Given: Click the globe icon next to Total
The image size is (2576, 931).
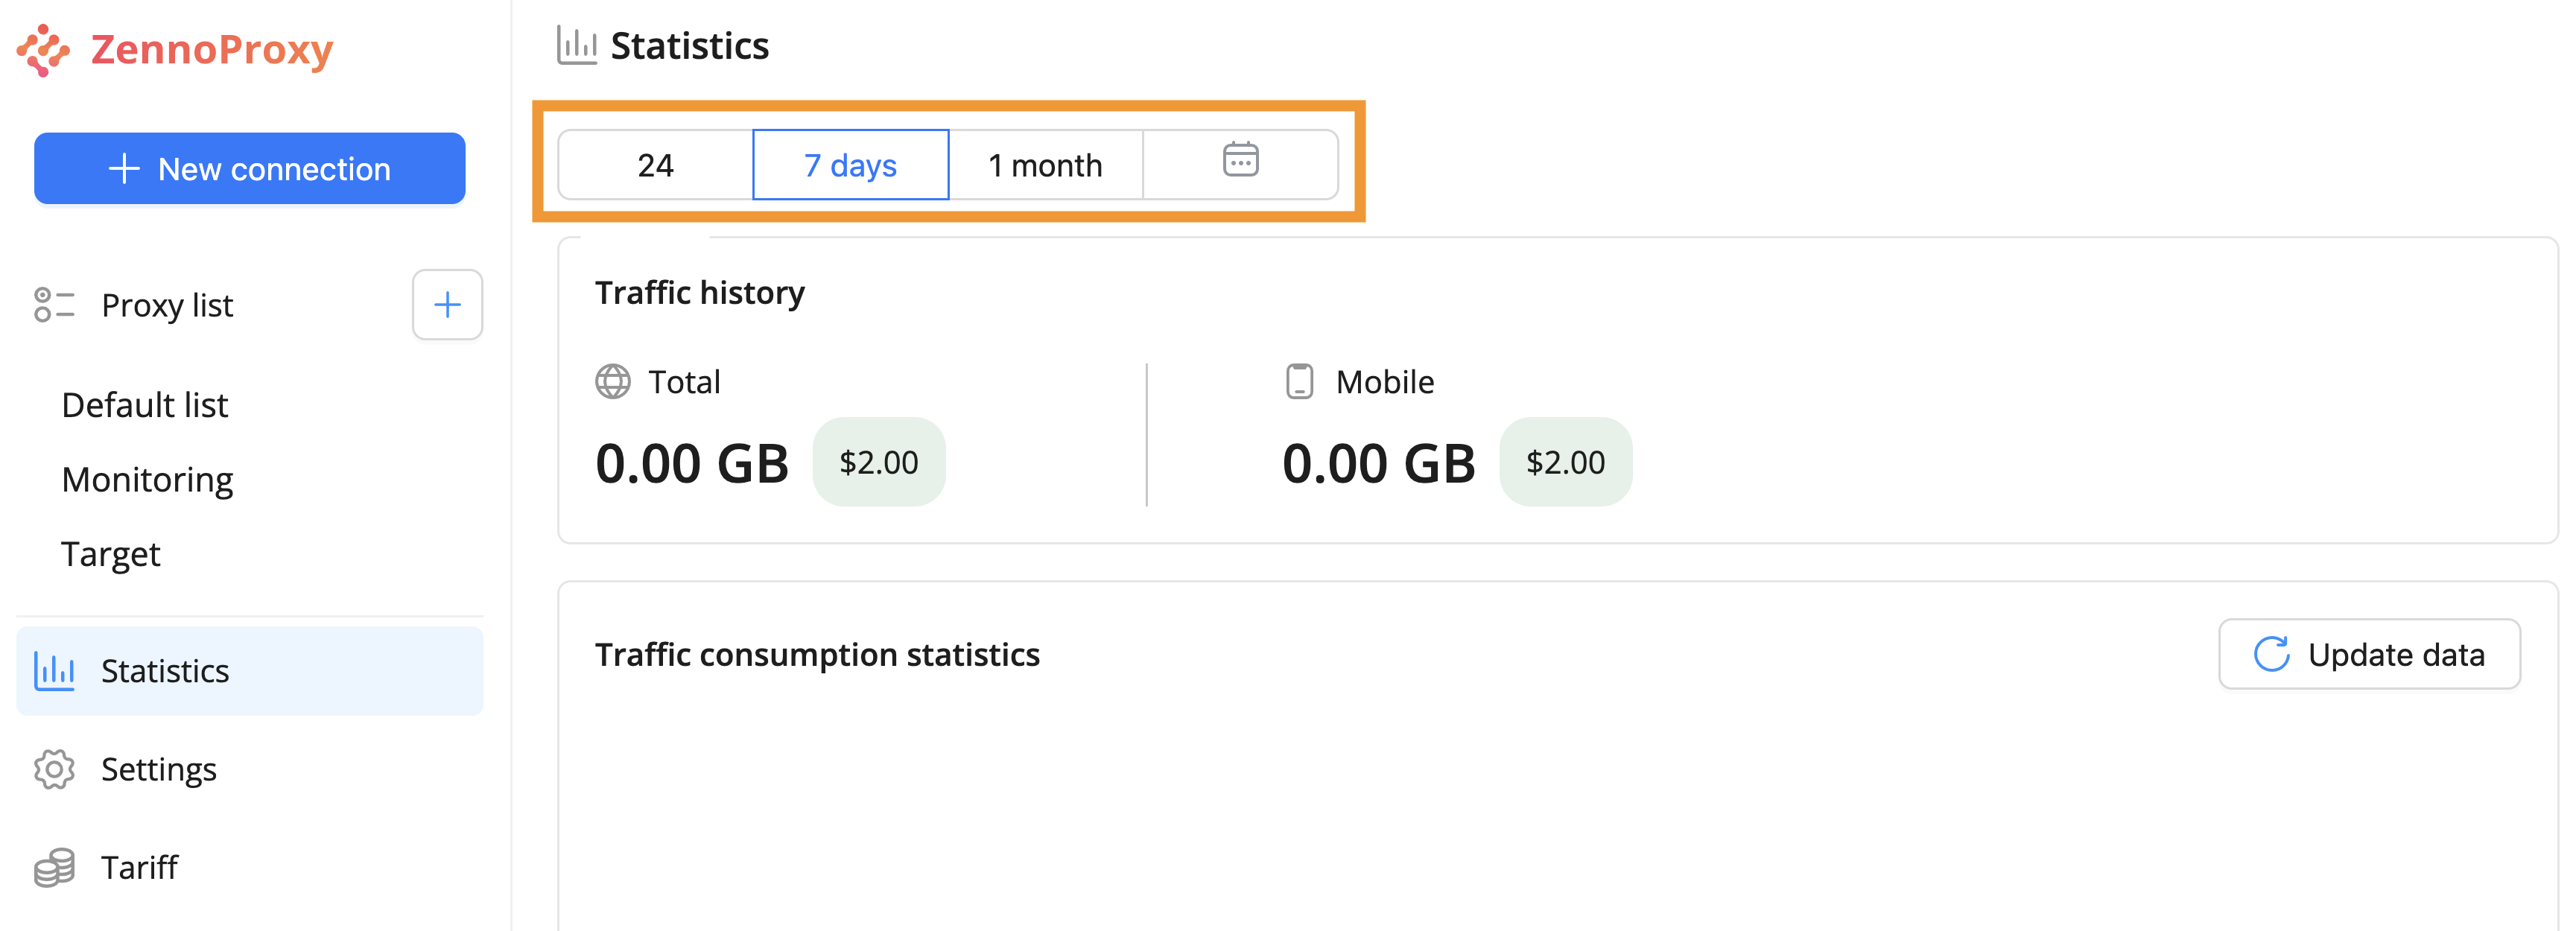Looking at the screenshot, I should pyautogui.click(x=613, y=382).
